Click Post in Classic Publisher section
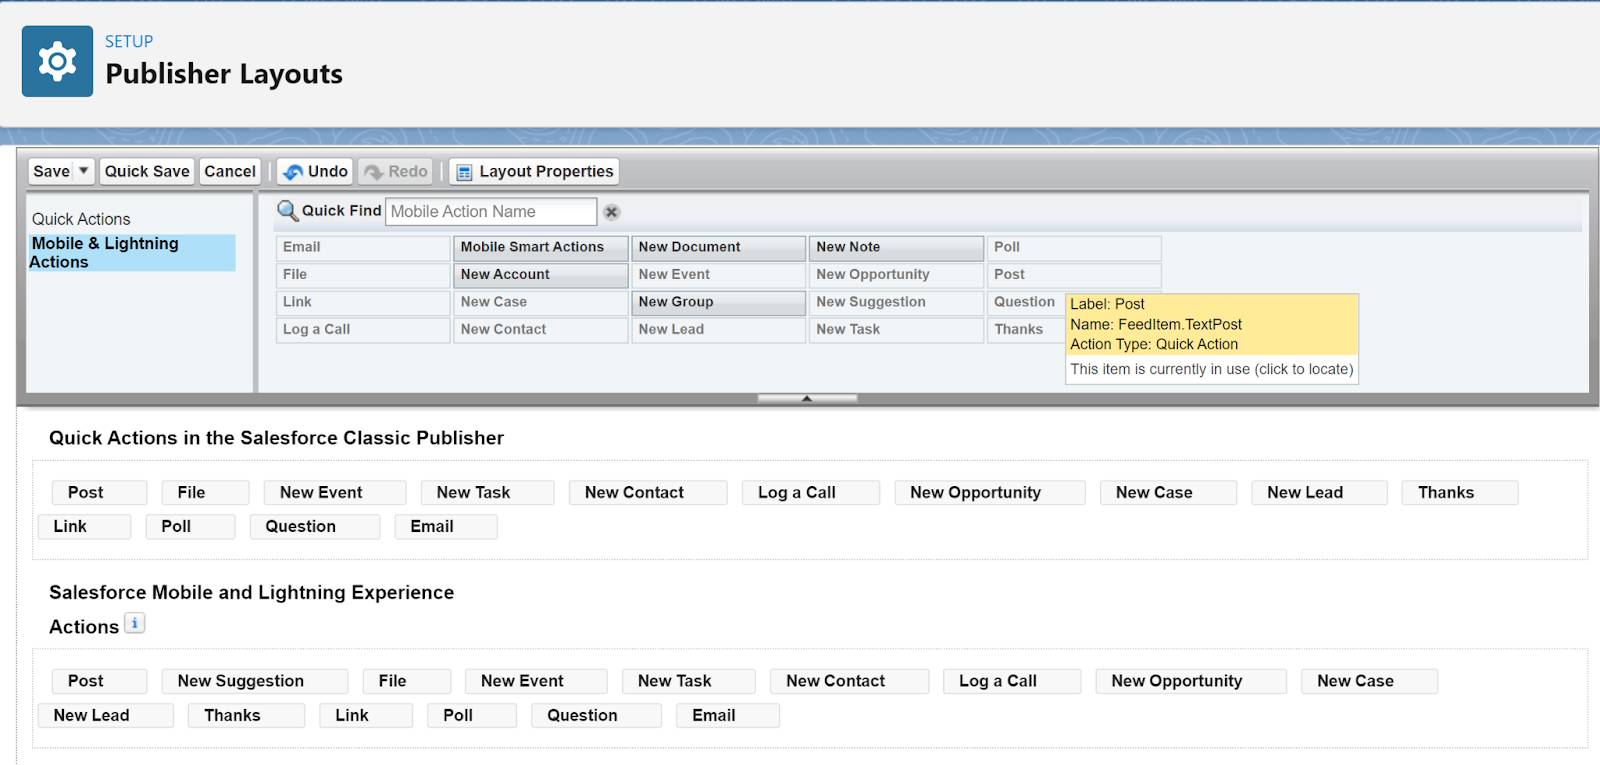 99,493
